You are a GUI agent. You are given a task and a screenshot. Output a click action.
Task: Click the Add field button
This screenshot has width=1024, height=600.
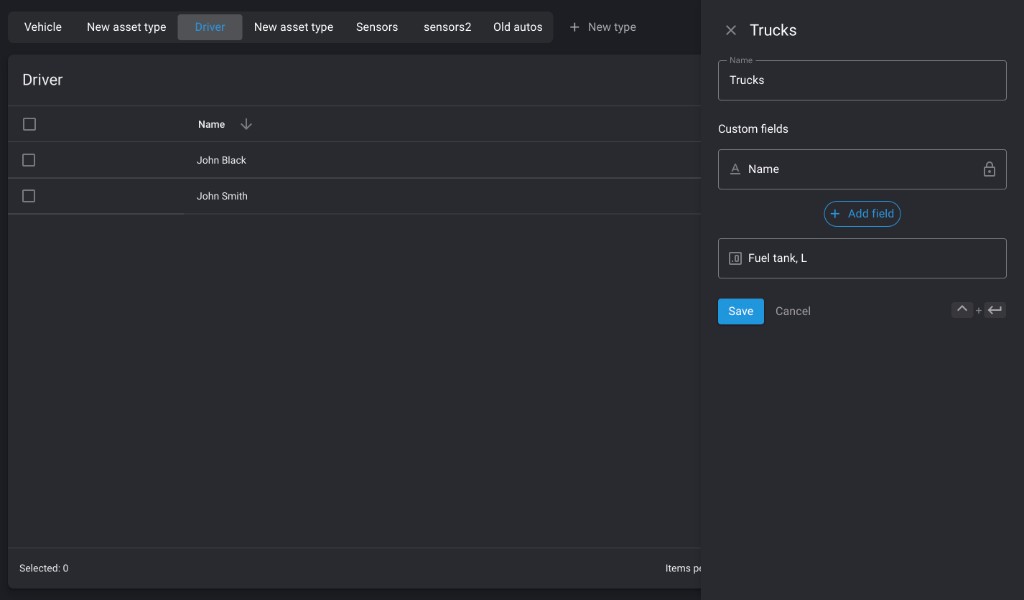862,214
